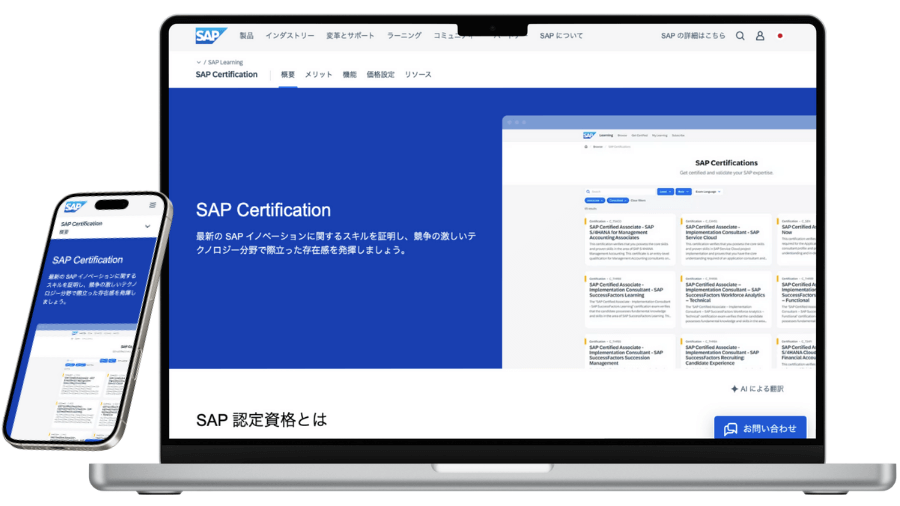The image size is (900, 506).
Task: Switch to the 機能 tab
Action: pyautogui.click(x=349, y=75)
